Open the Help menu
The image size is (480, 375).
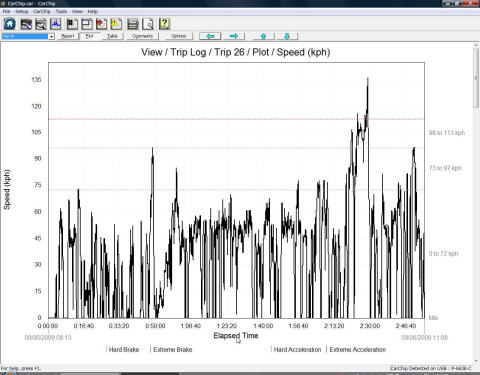[92, 11]
